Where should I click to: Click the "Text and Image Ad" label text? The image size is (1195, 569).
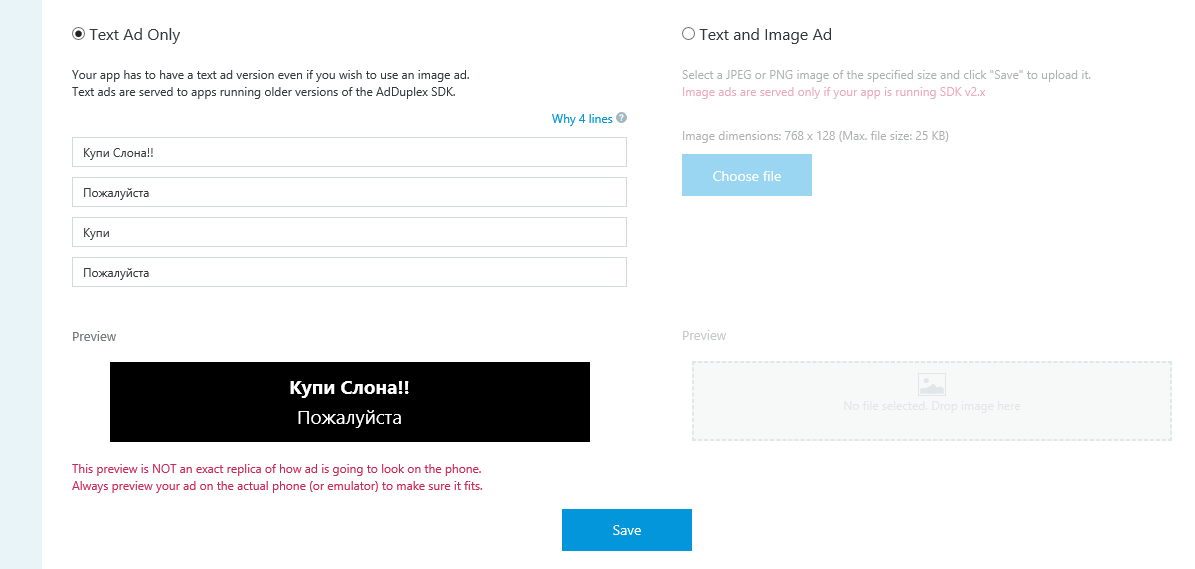pos(765,35)
